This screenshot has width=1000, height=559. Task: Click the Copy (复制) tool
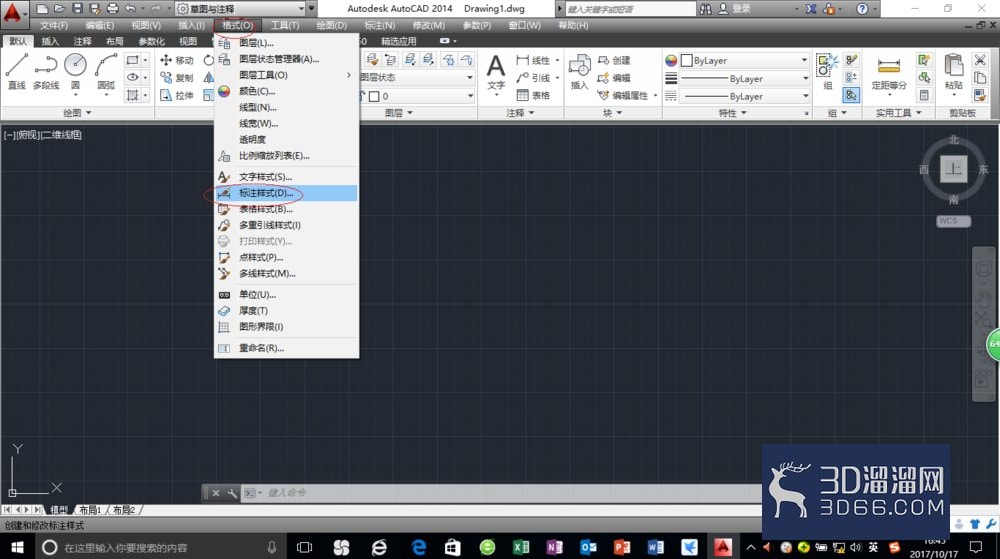coord(177,78)
